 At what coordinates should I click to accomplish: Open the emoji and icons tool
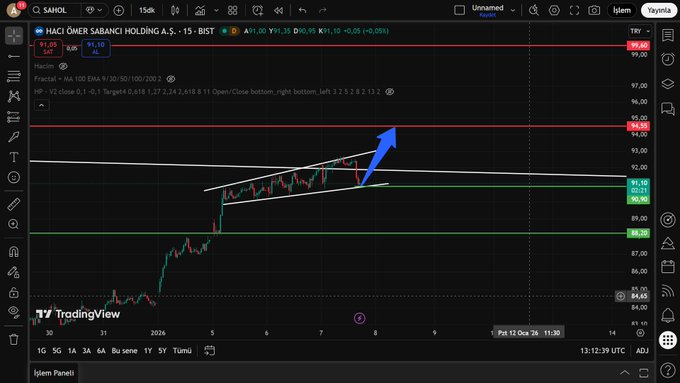(x=14, y=177)
